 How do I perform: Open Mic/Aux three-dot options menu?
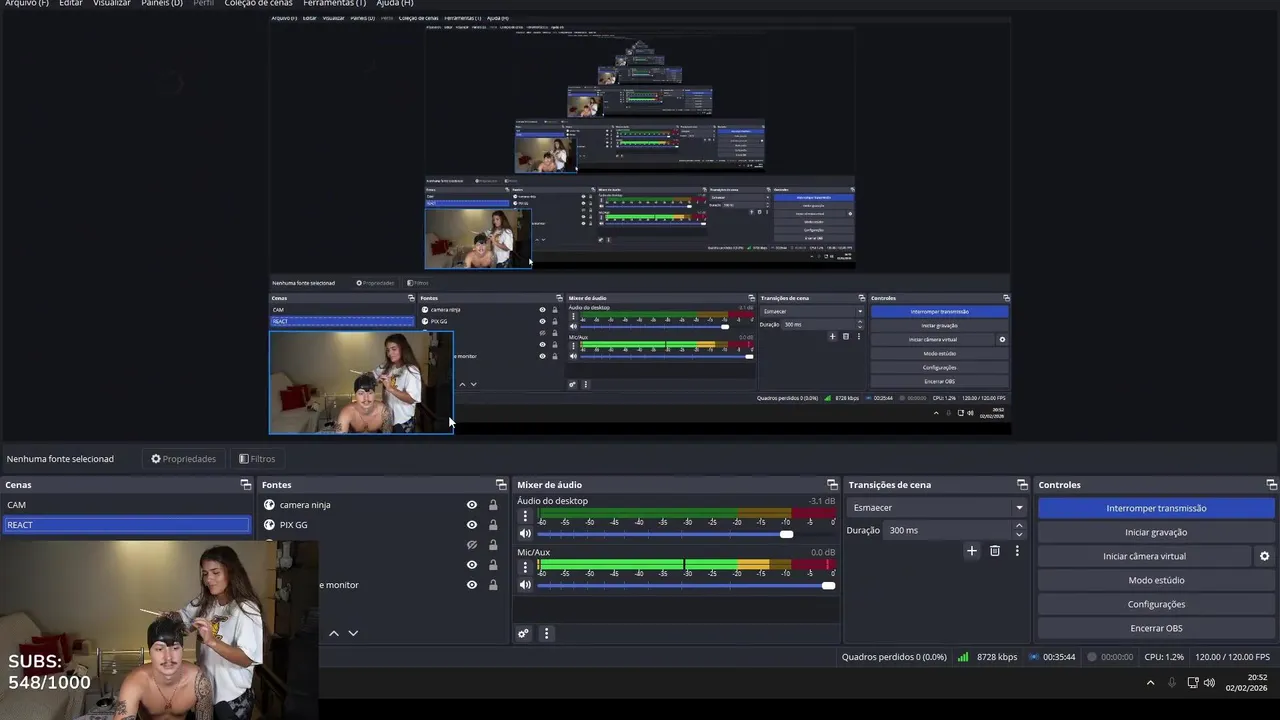pos(525,568)
